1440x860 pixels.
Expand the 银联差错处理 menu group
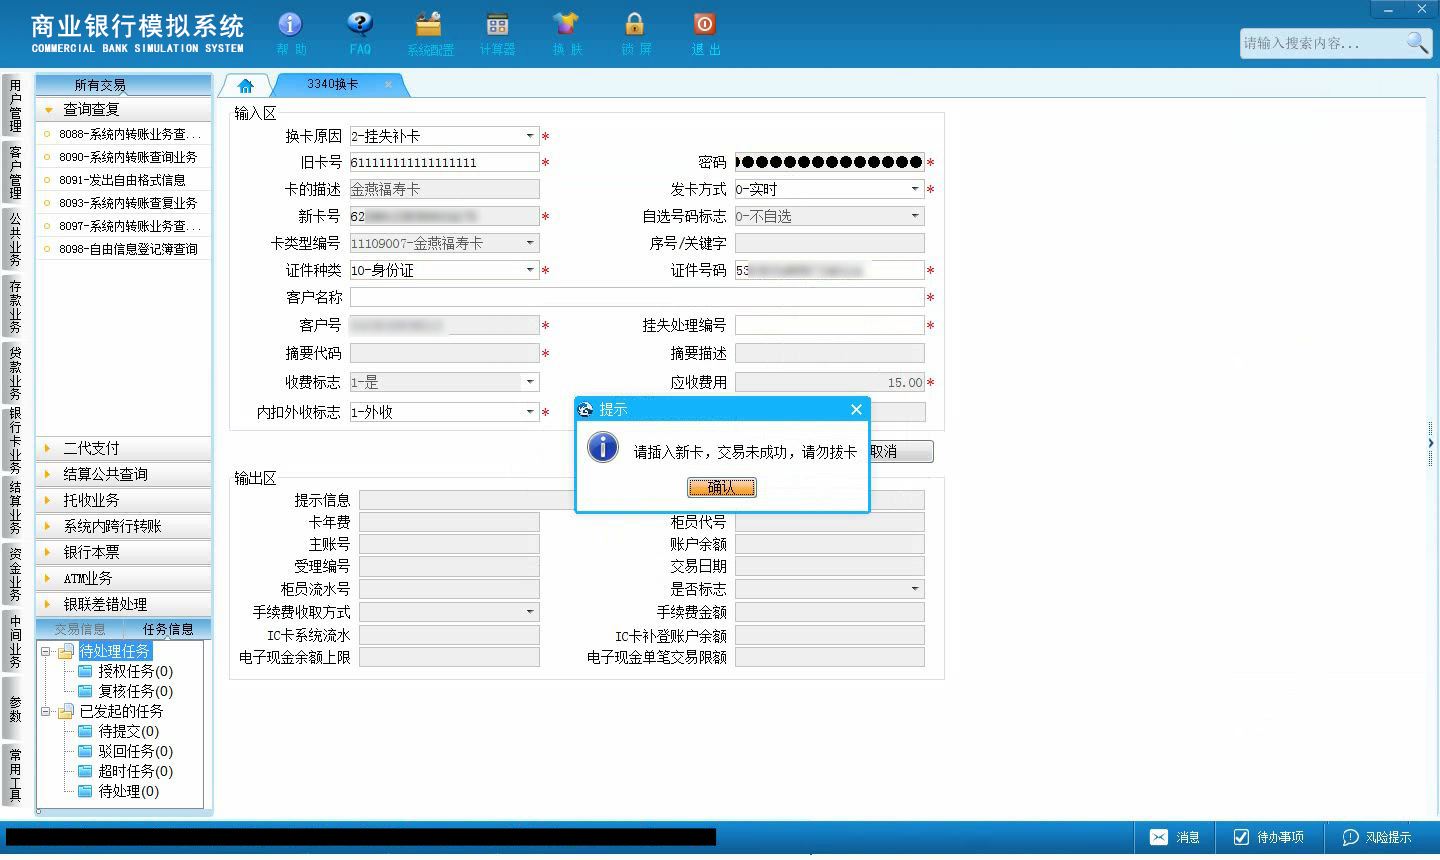tap(124, 604)
